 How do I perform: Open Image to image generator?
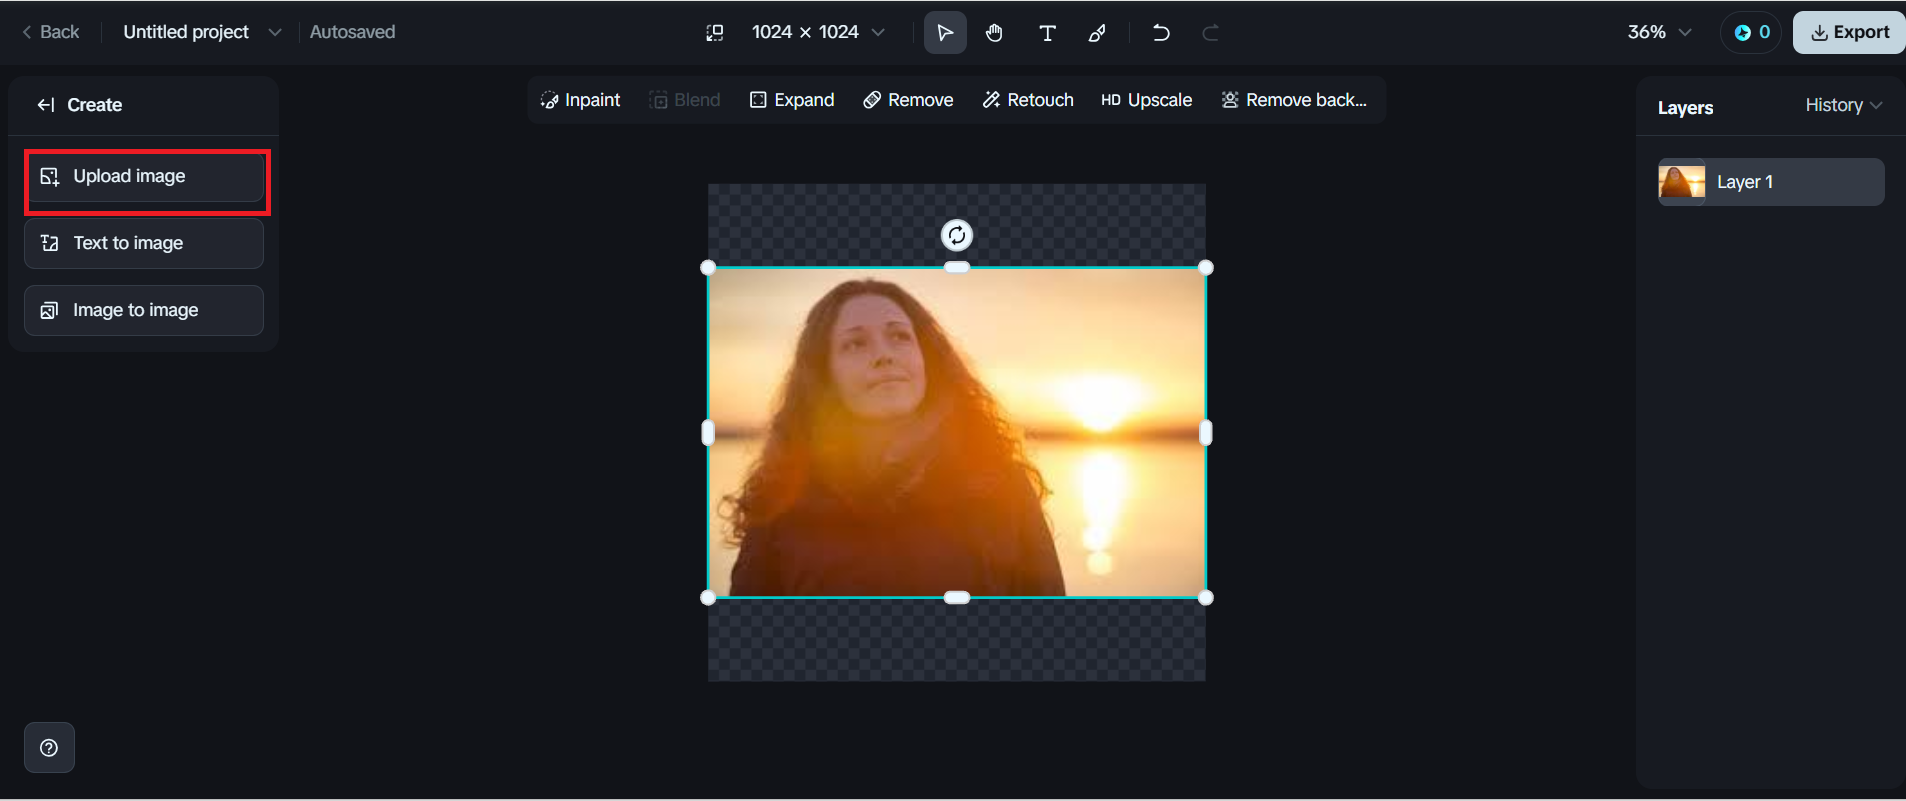coord(144,310)
